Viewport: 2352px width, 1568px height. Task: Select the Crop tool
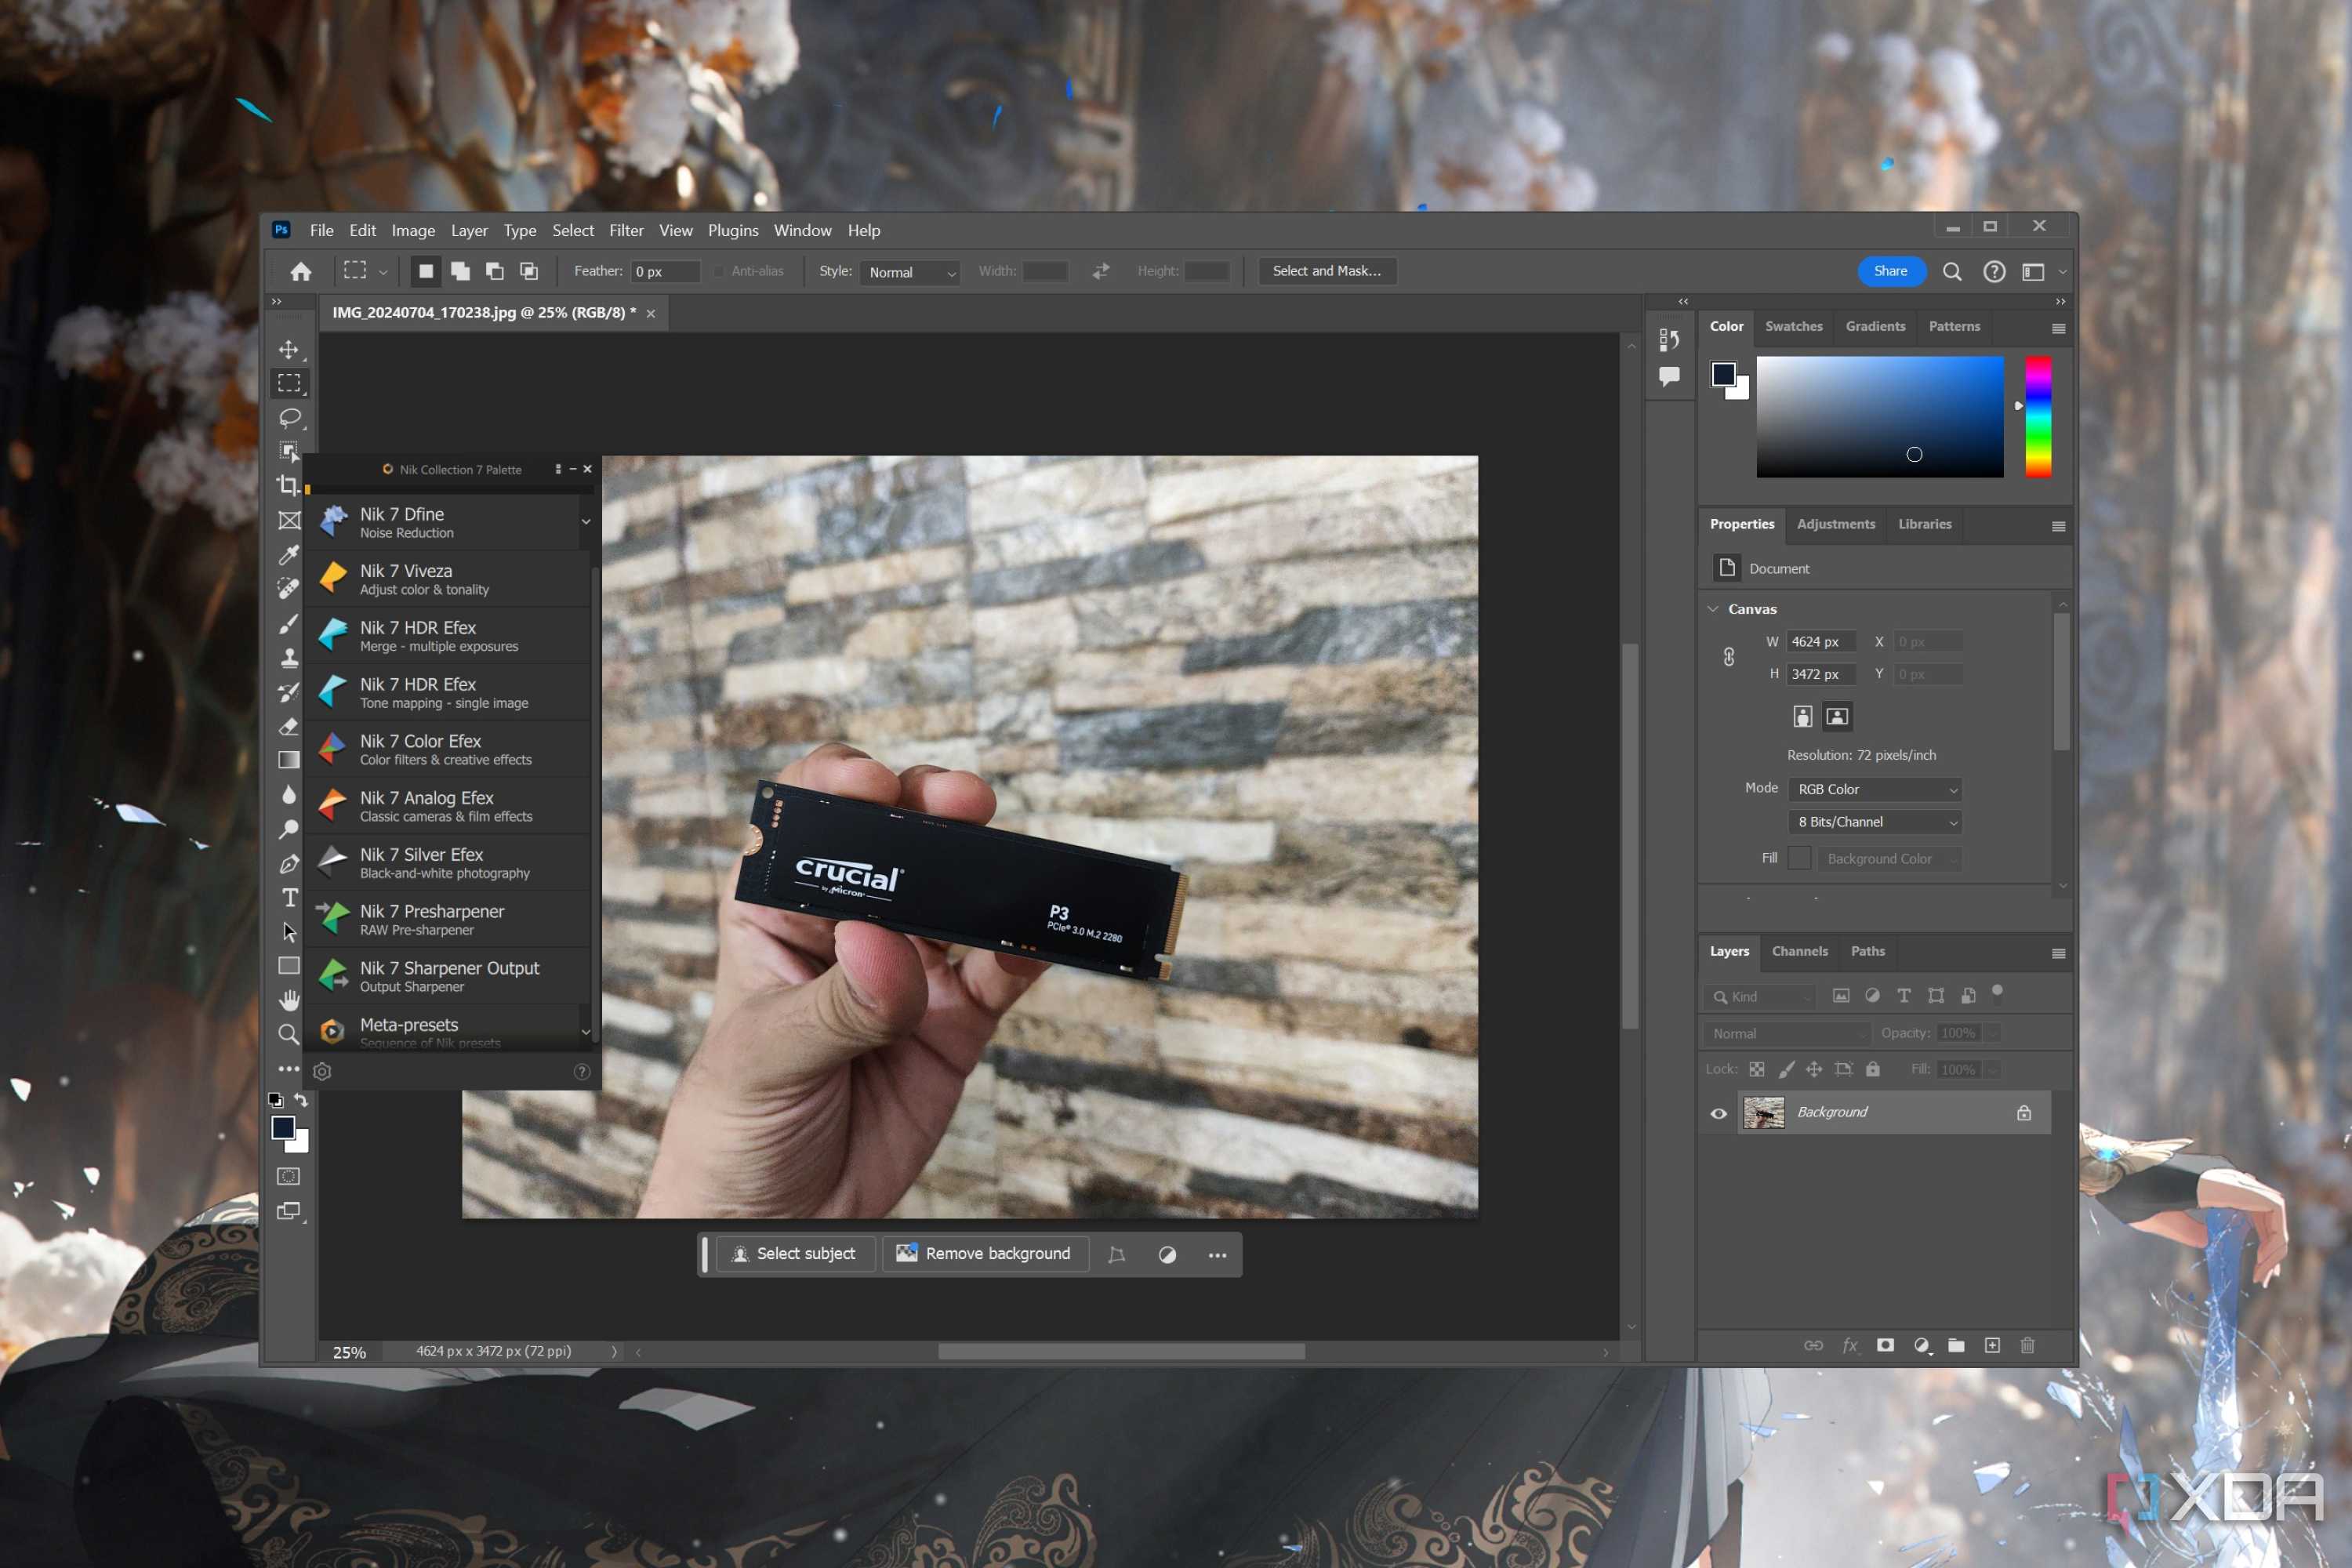click(289, 486)
